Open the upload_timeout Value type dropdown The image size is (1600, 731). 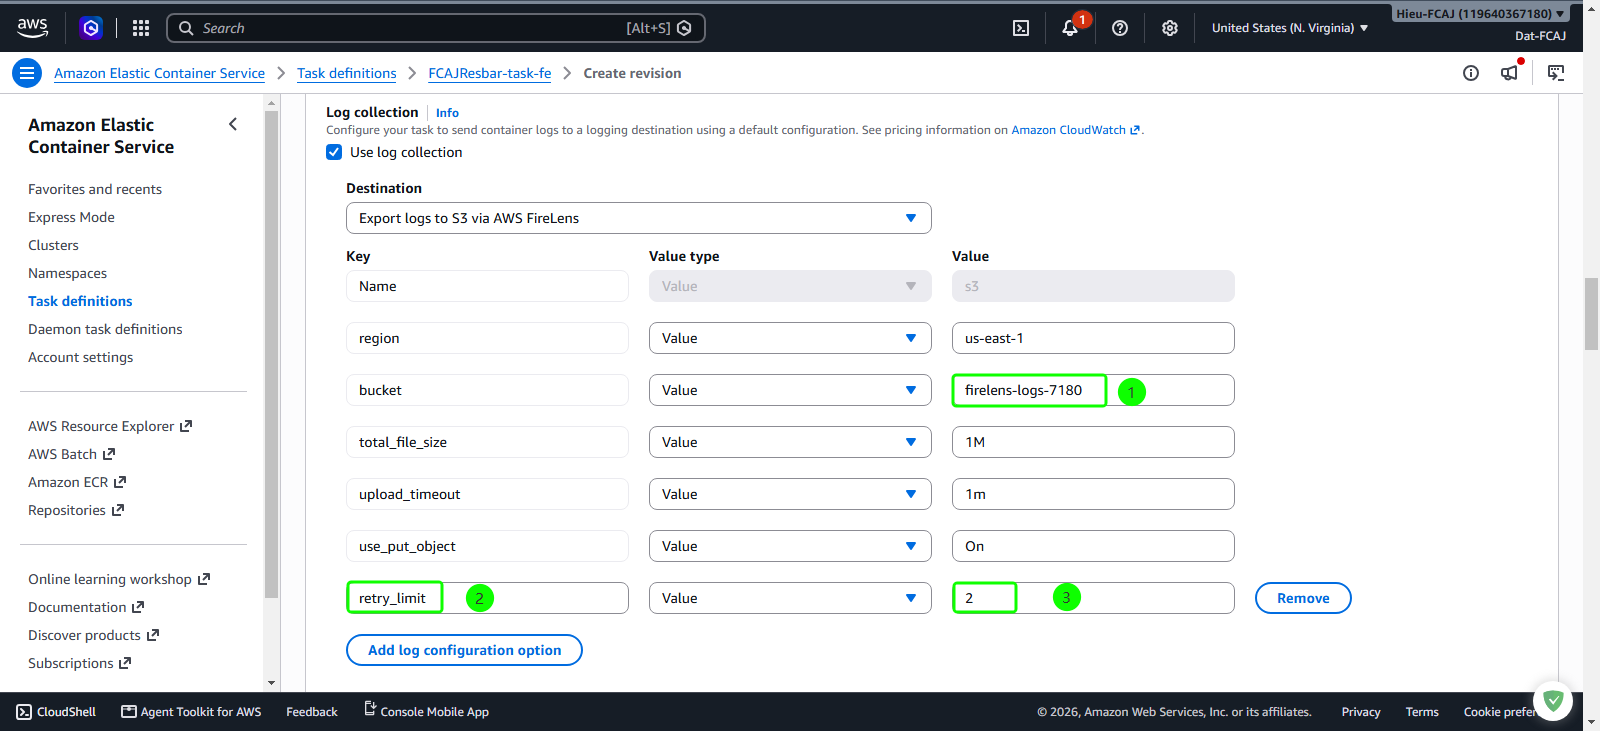pos(790,494)
